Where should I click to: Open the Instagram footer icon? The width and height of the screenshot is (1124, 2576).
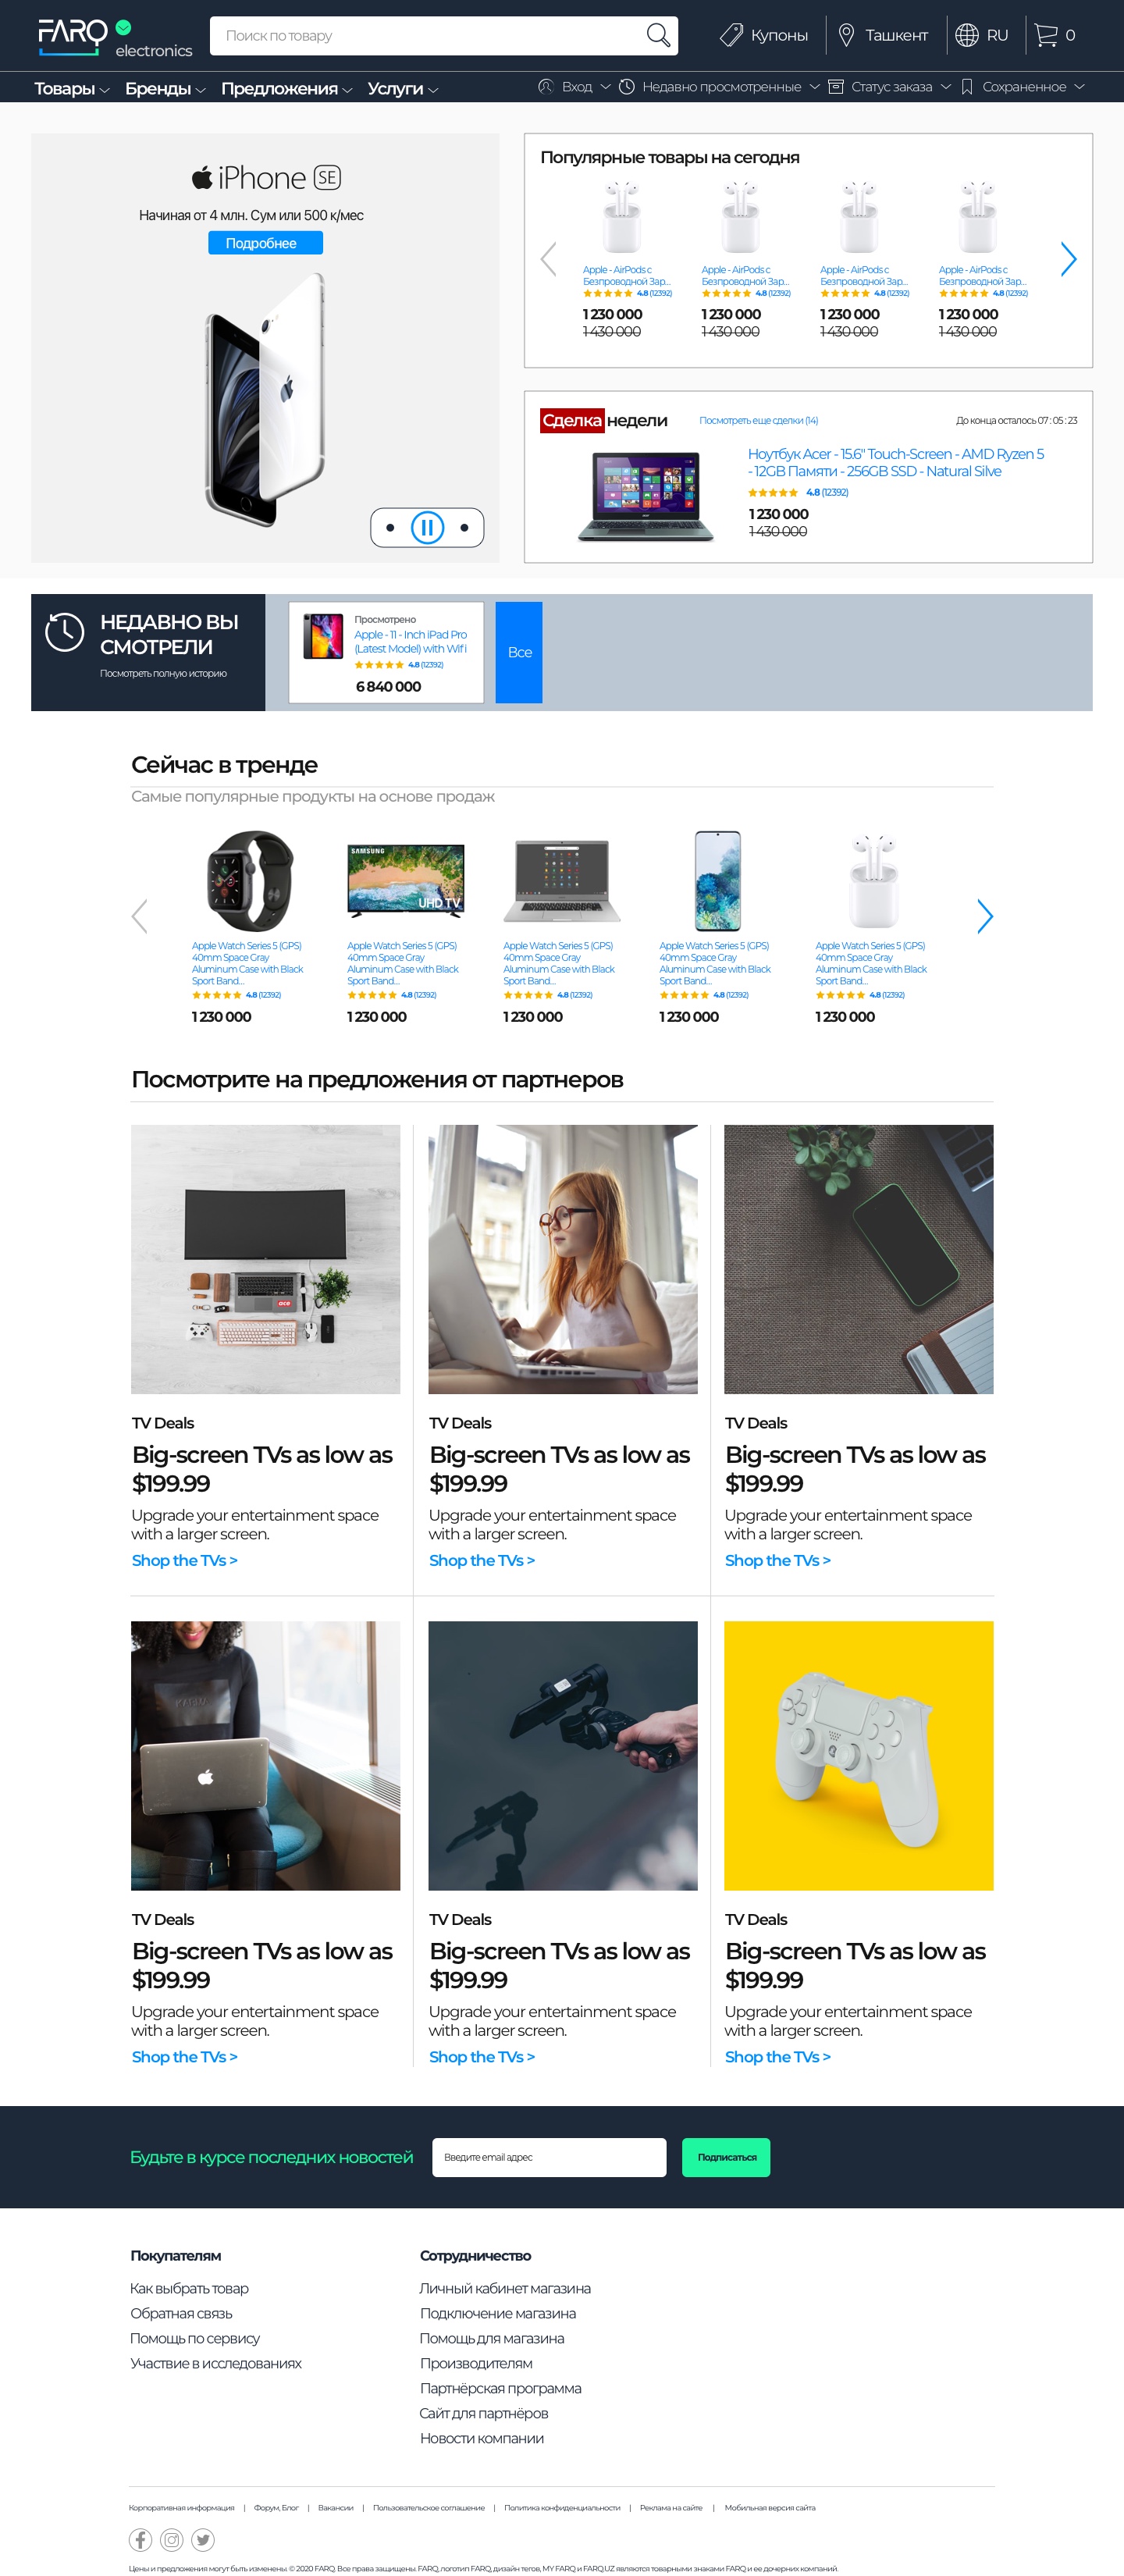click(172, 2539)
